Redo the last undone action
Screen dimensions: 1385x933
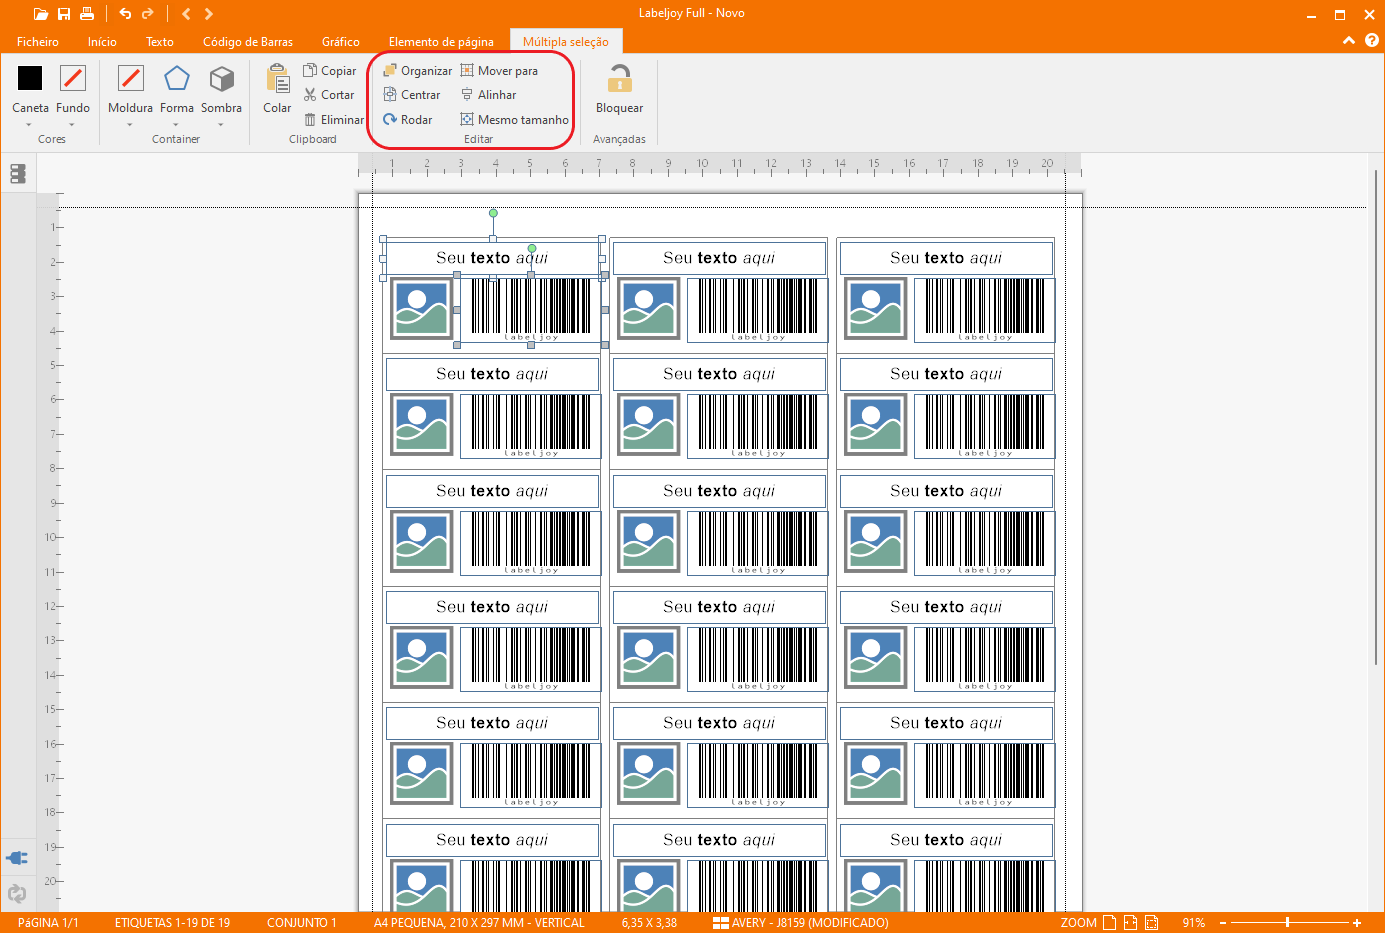pos(148,14)
